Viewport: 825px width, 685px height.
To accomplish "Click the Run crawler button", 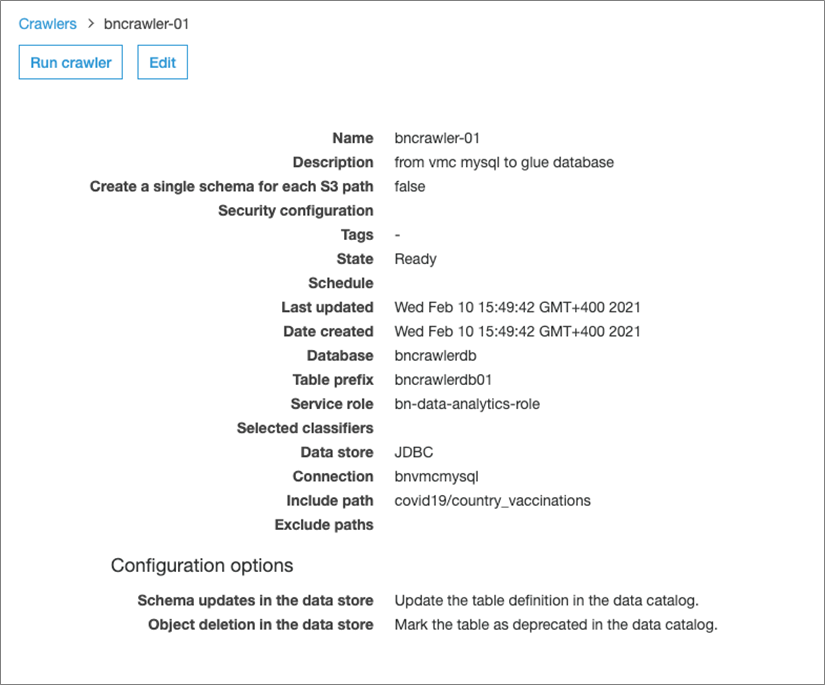I will point(70,61).
